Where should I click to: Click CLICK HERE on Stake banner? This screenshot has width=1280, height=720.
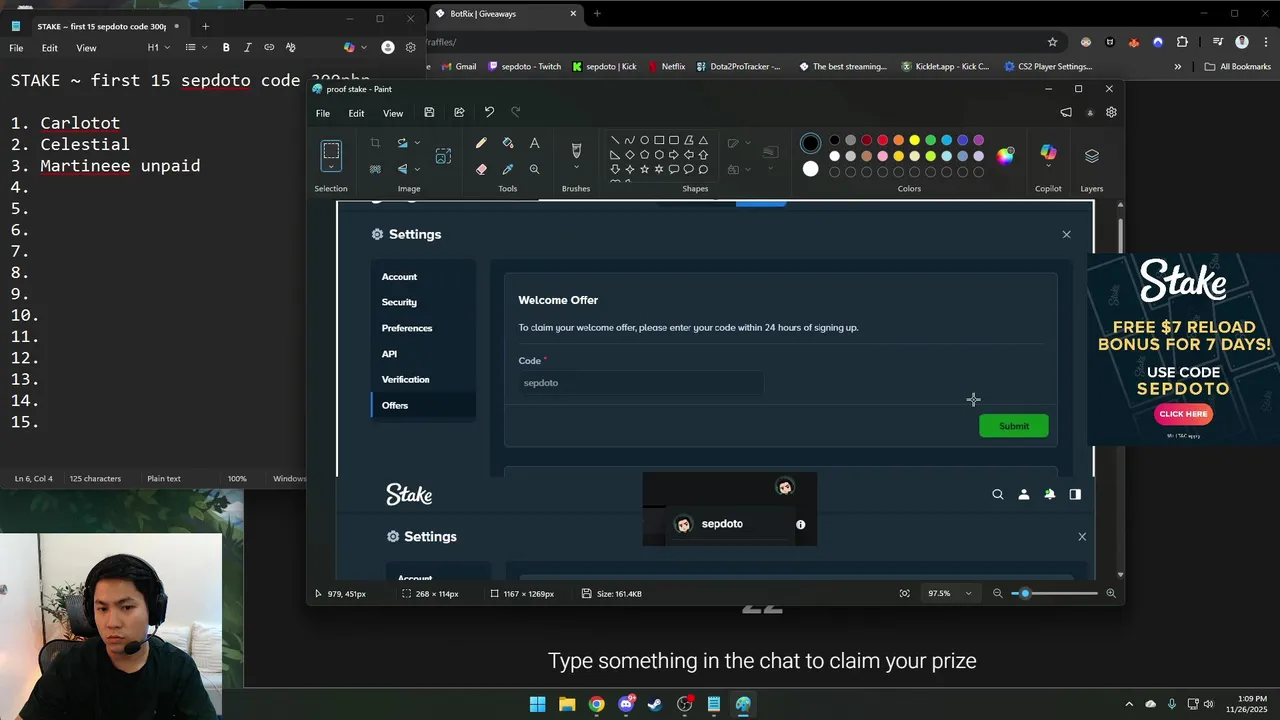(x=1183, y=414)
